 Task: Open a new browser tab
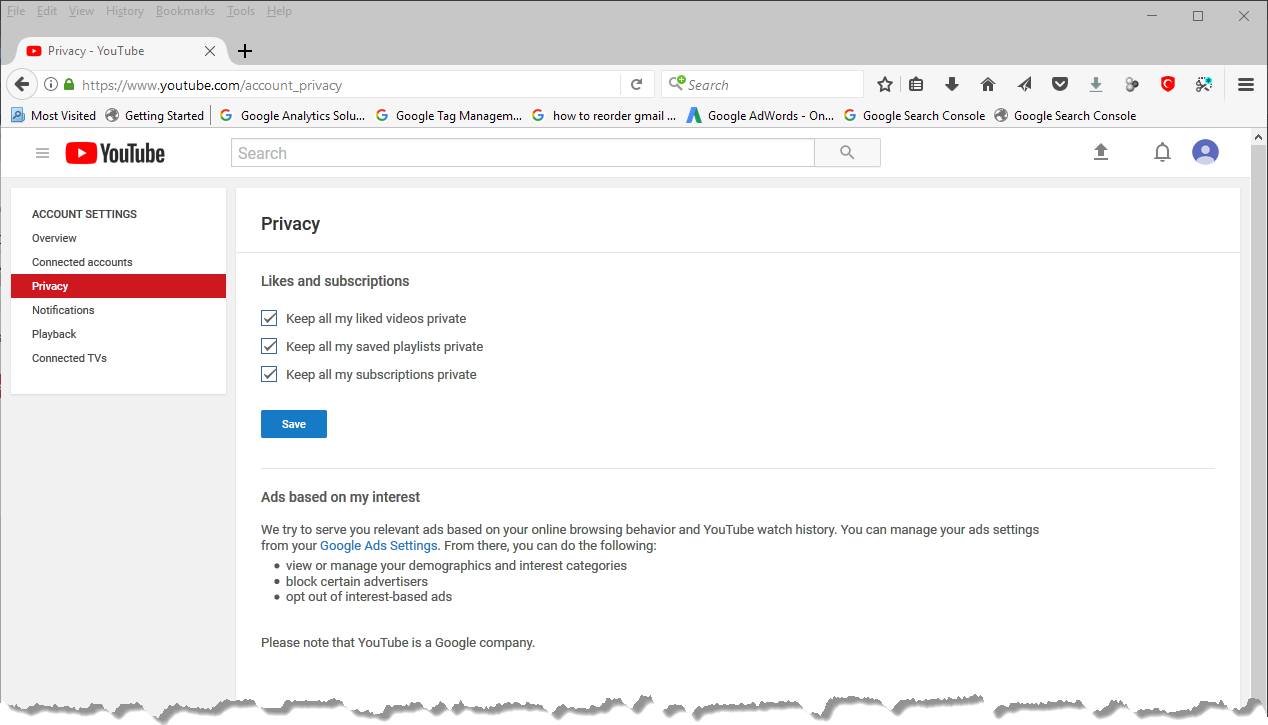pyautogui.click(x=245, y=51)
